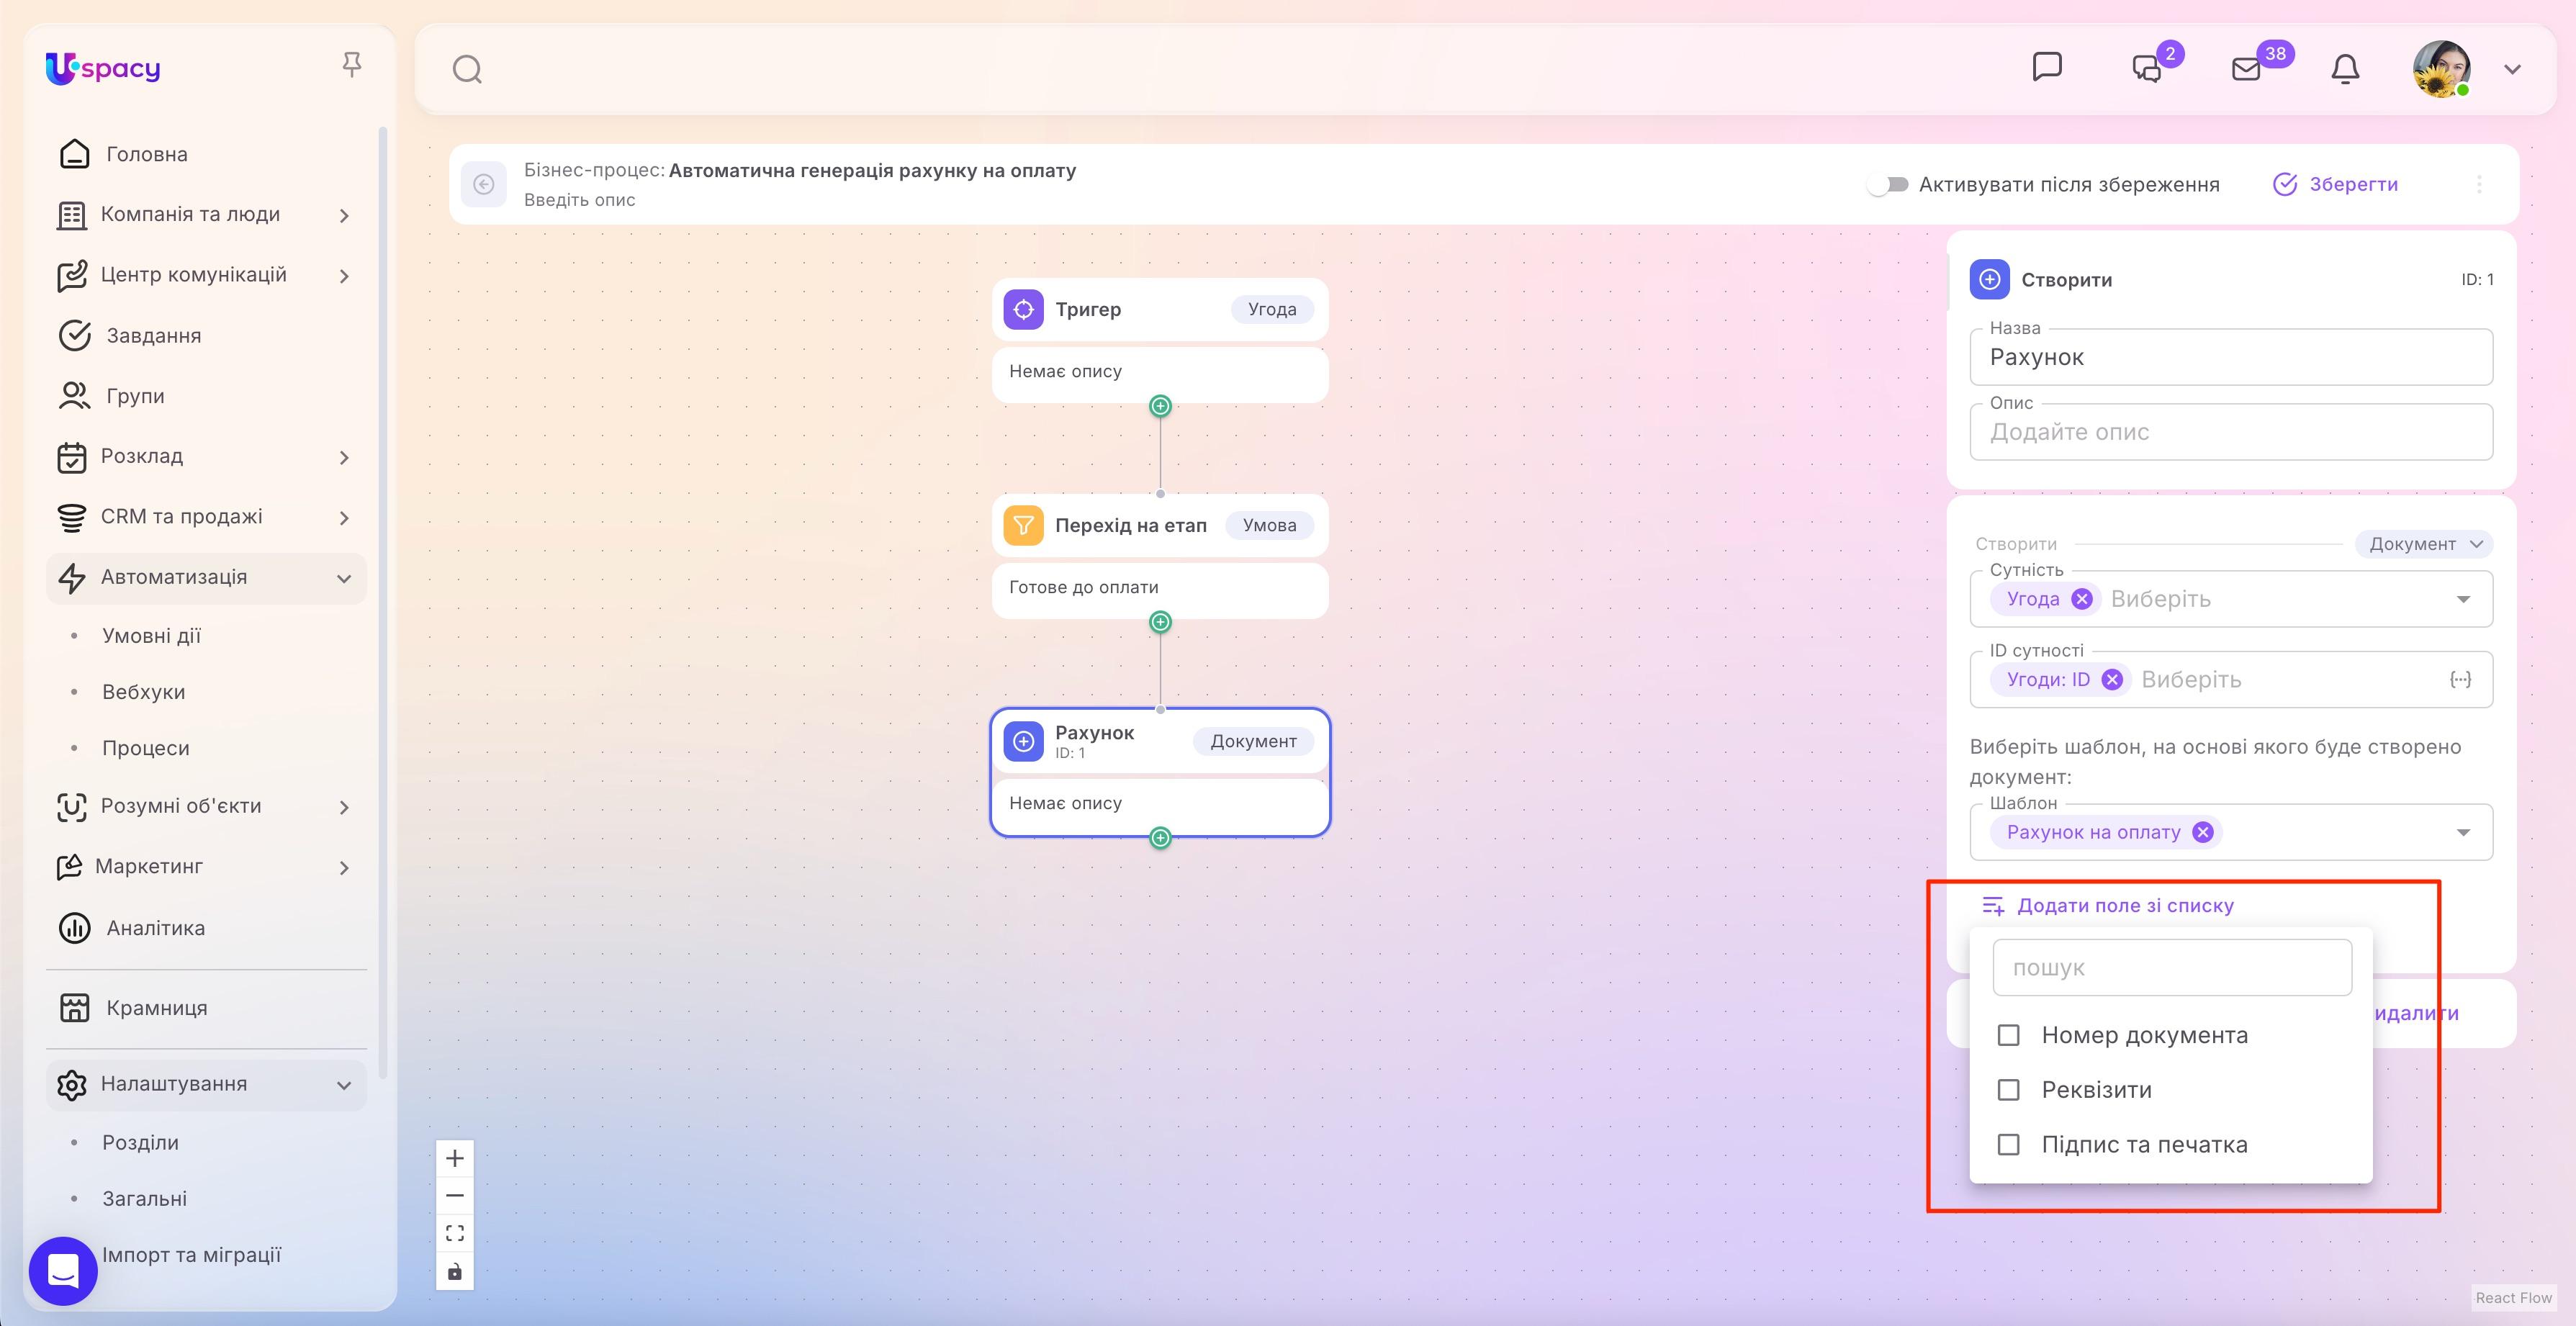Click the пошук search field
Image resolution: width=2576 pixels, height=1326 pixels.
tap(2172, 968)
